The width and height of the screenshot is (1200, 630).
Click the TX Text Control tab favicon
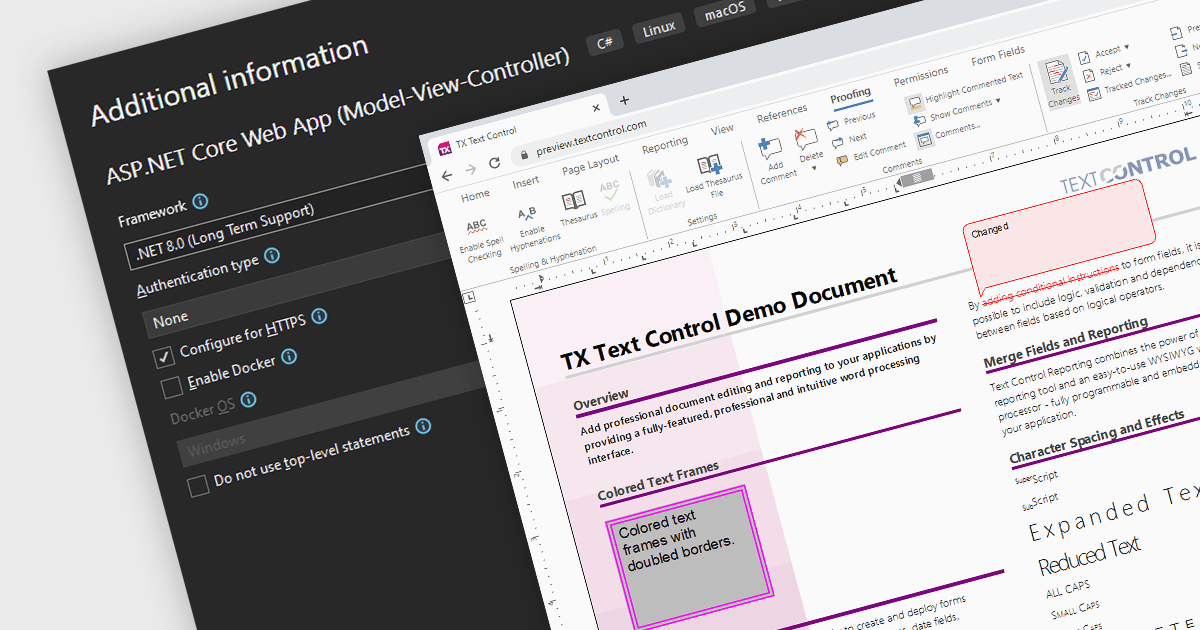coord(444,149)
